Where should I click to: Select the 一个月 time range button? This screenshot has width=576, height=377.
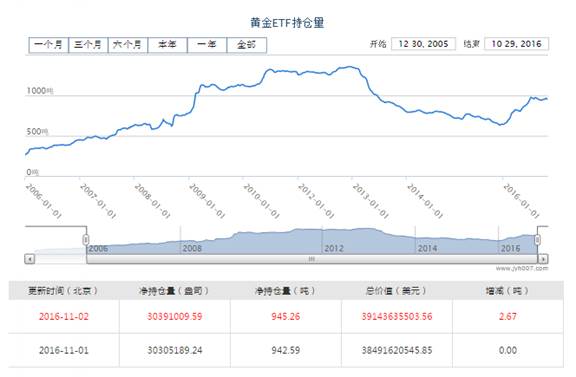[x=48, y=45]
